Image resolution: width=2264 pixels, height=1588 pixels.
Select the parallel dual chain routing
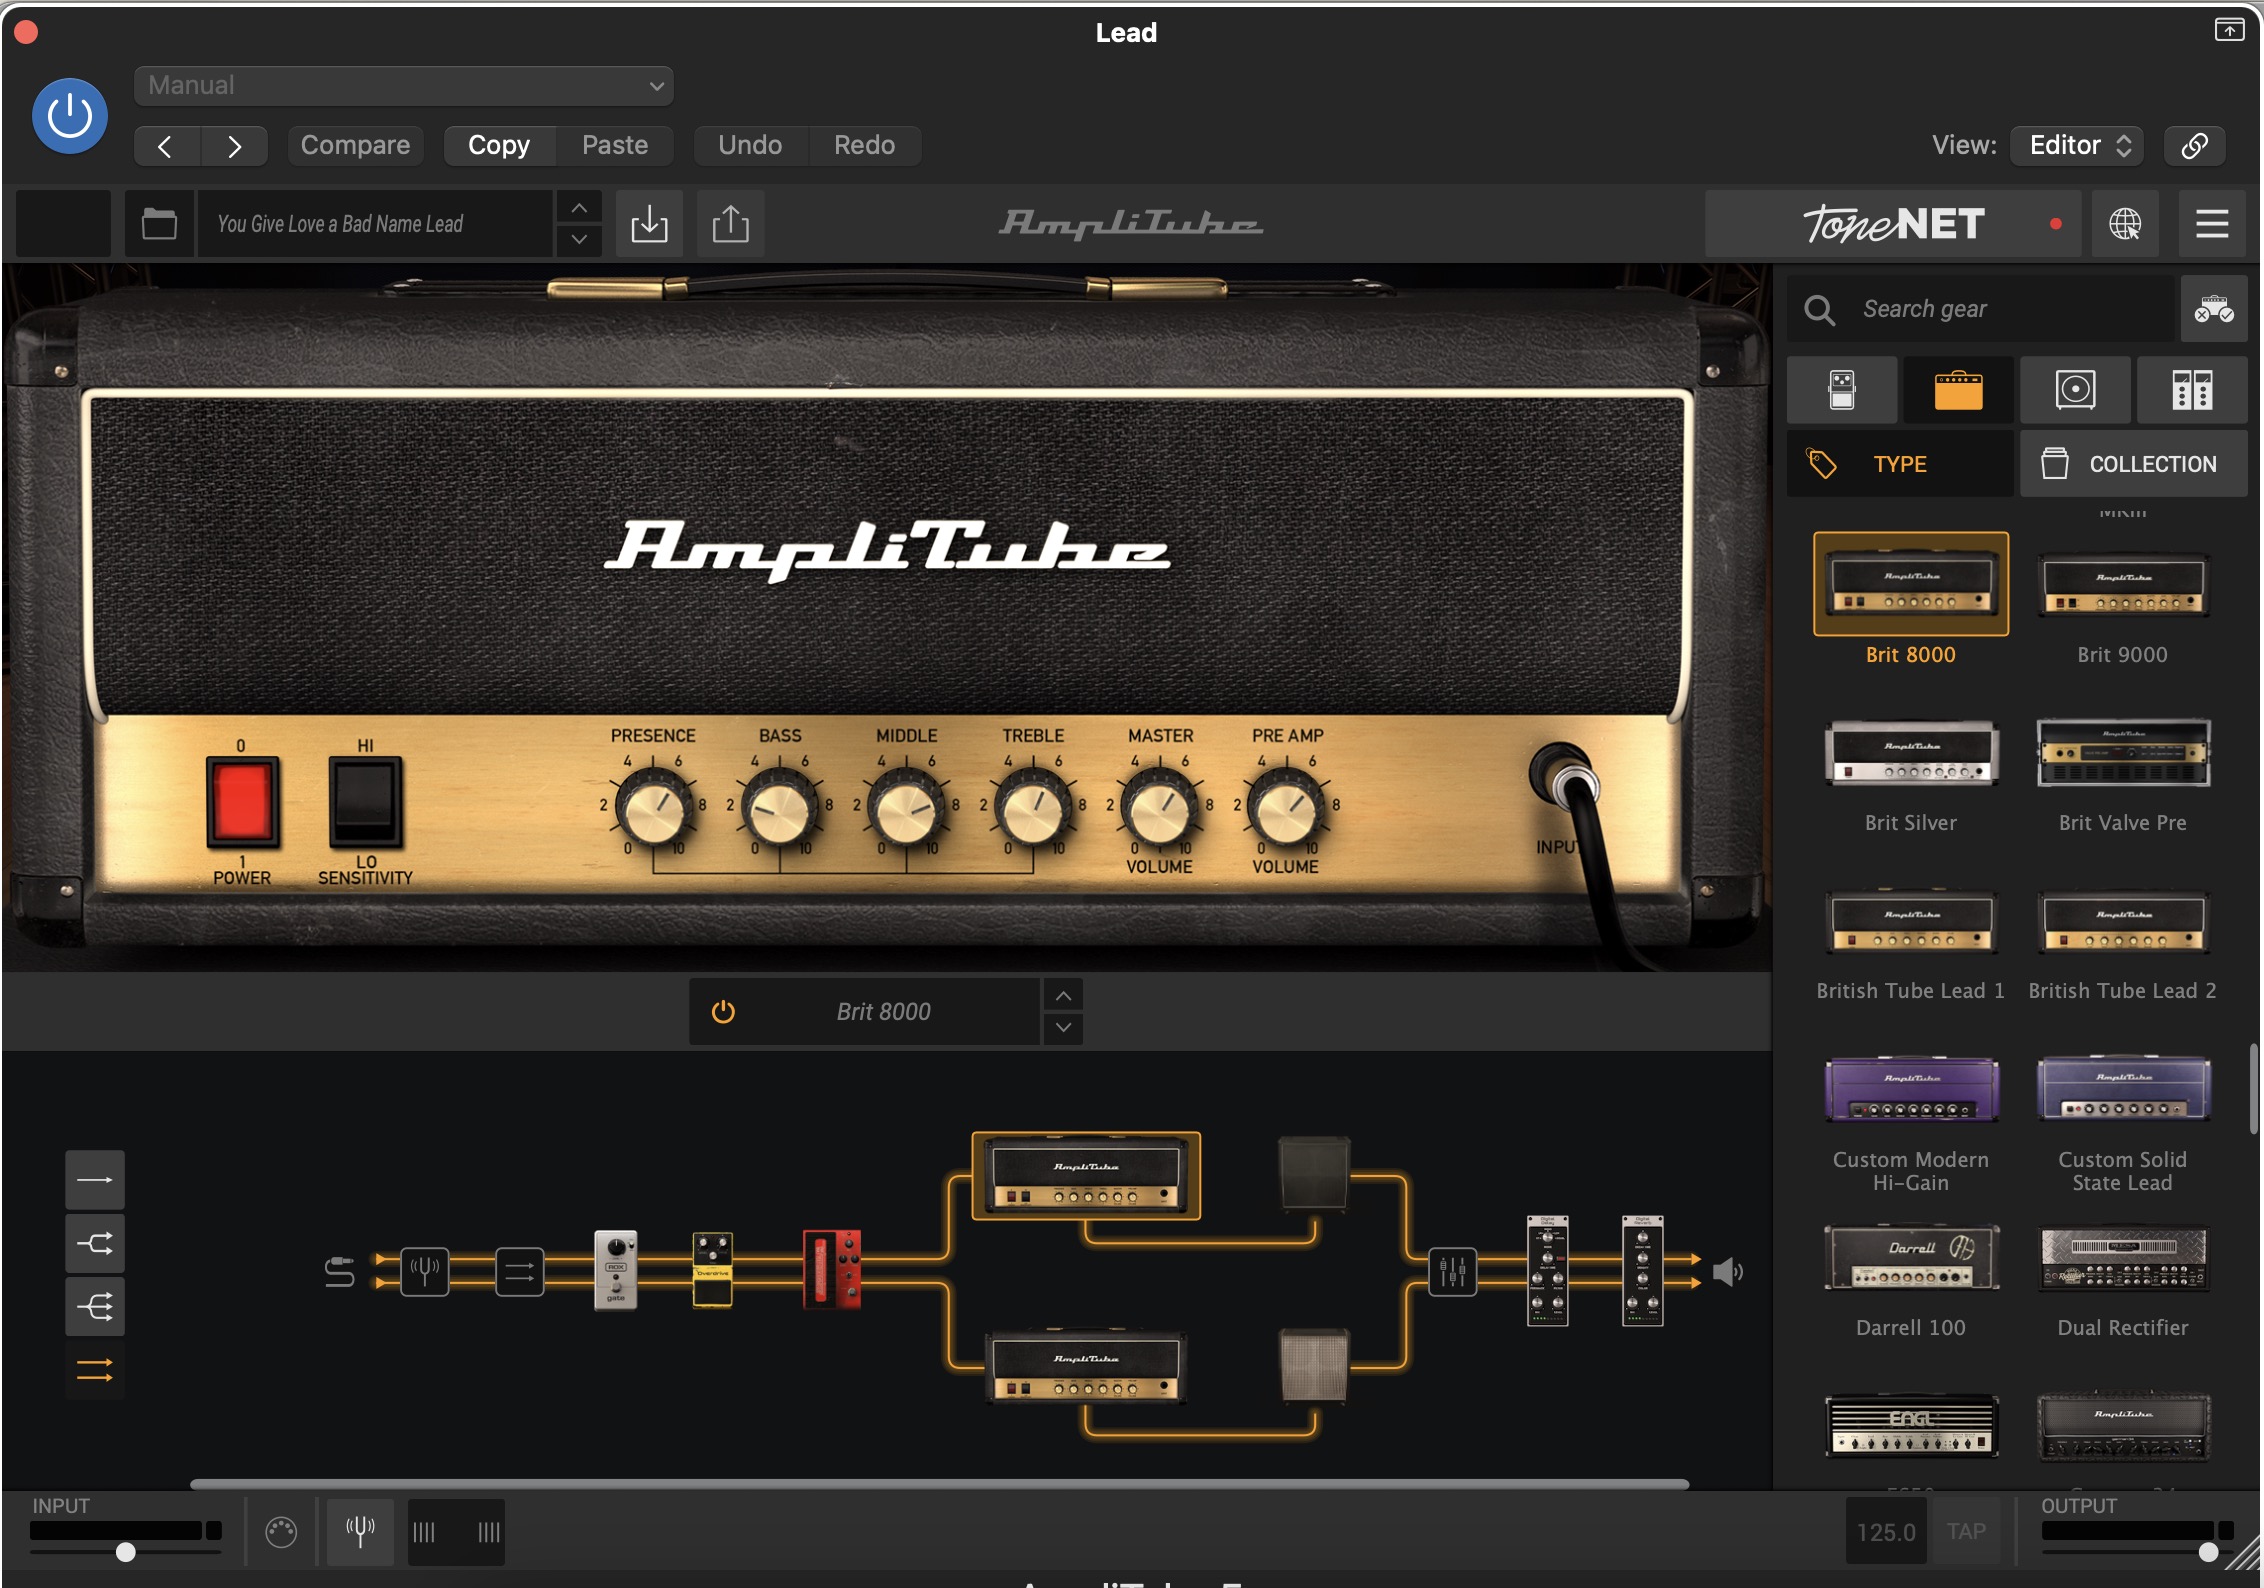pyautogui.click(x=95, y=1369)
